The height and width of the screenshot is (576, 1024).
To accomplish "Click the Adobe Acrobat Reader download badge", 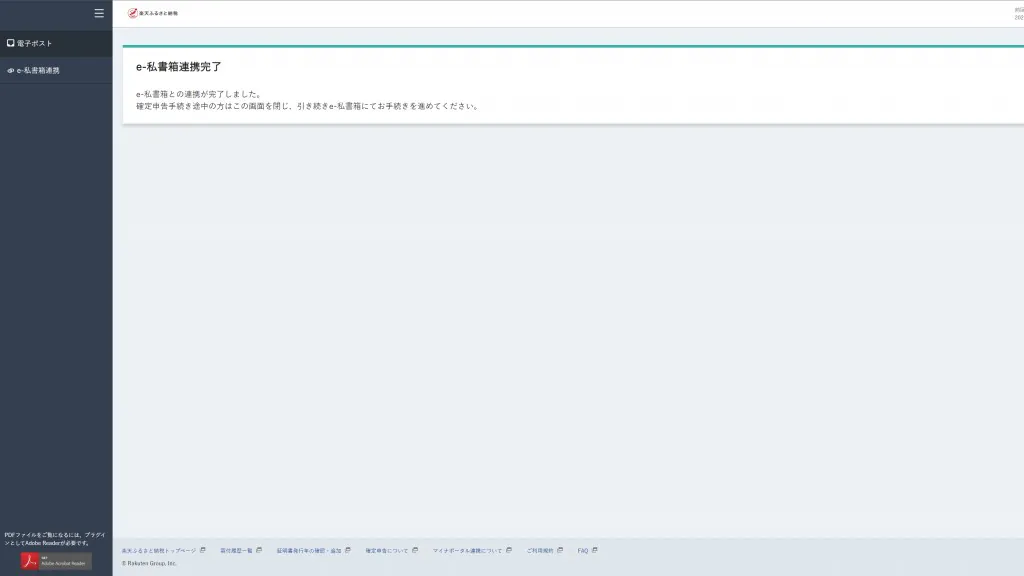I will pos(56,561).
